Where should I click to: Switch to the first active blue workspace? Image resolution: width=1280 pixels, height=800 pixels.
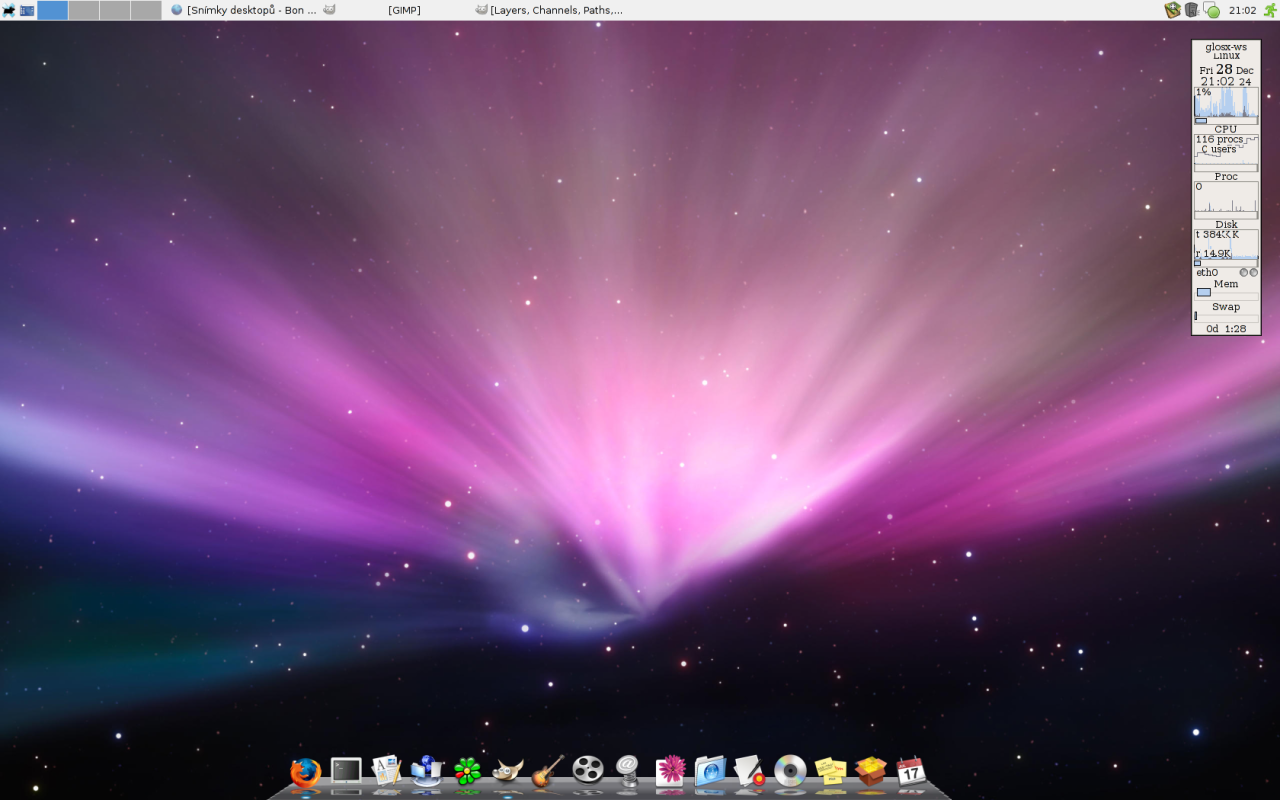click(x=53, y=10)
